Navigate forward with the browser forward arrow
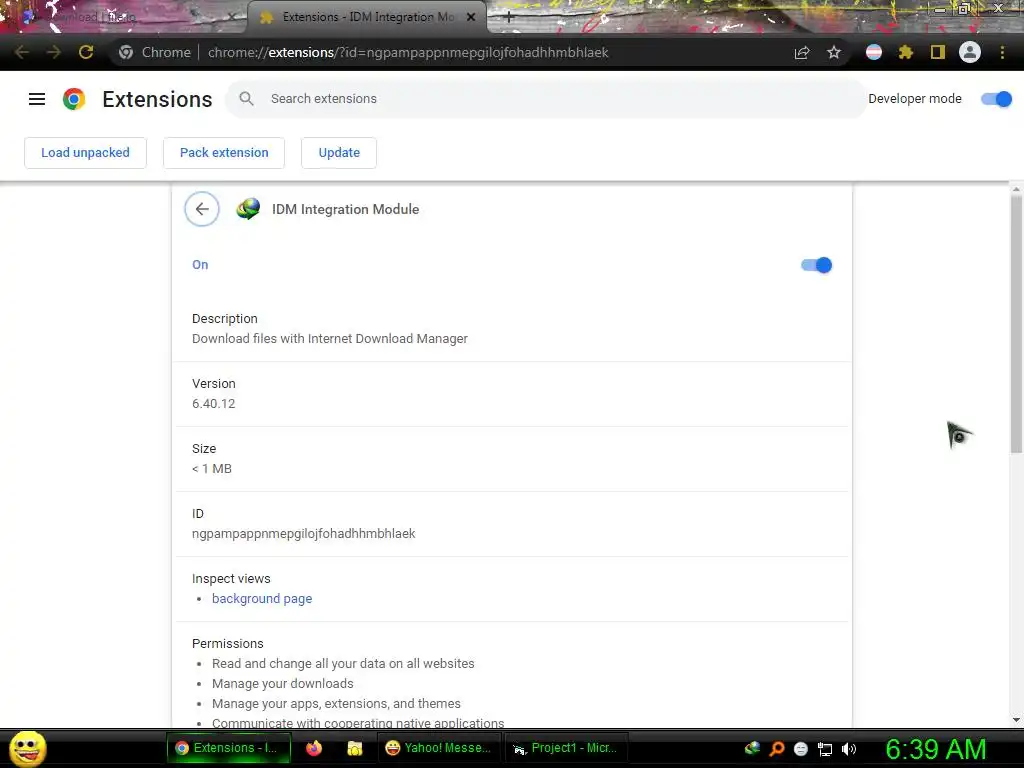This screenshot has height=768, width=1024. (54, 52)
